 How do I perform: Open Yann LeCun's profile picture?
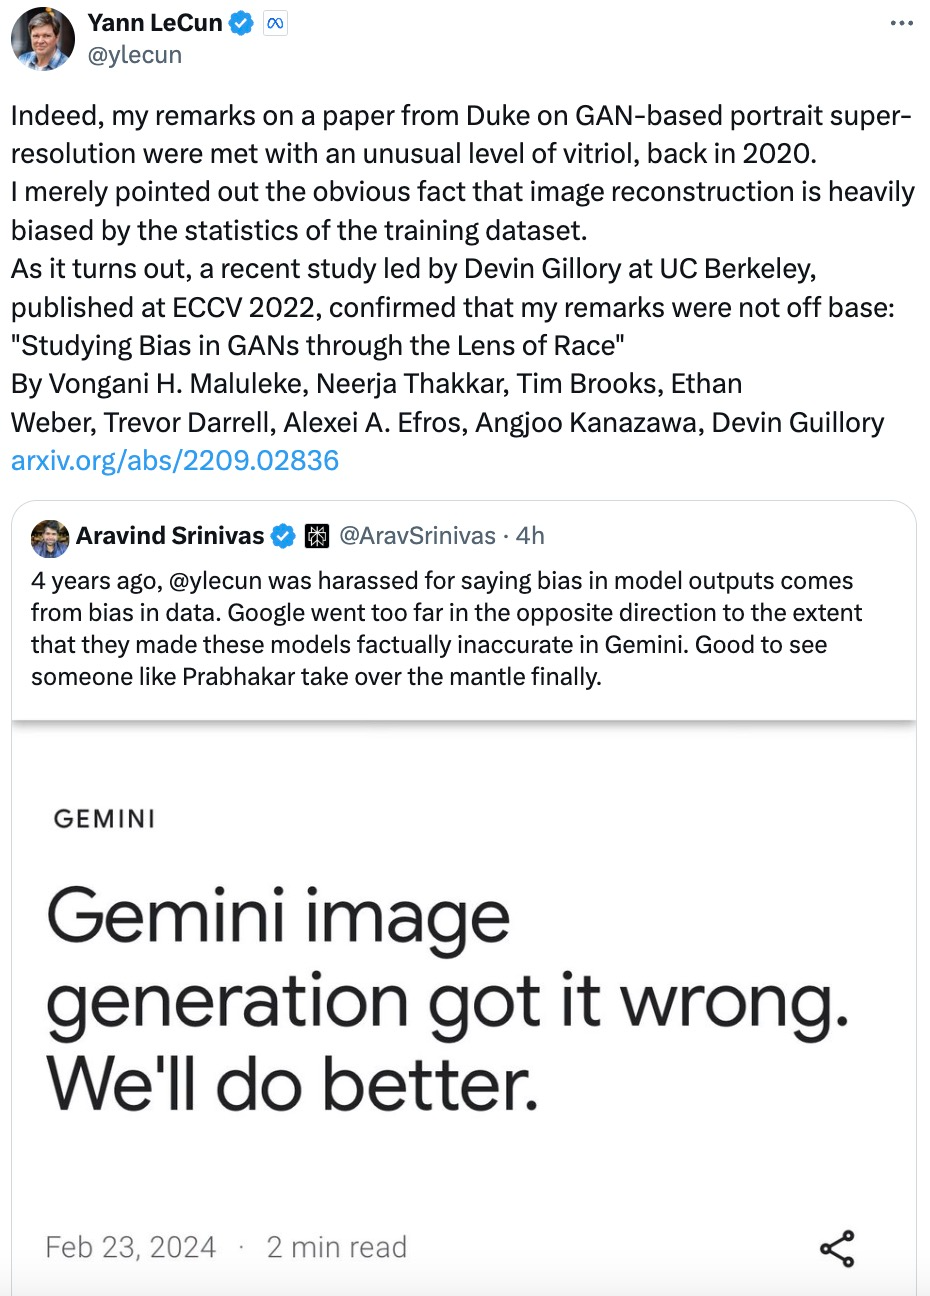(x=42, y=39)
